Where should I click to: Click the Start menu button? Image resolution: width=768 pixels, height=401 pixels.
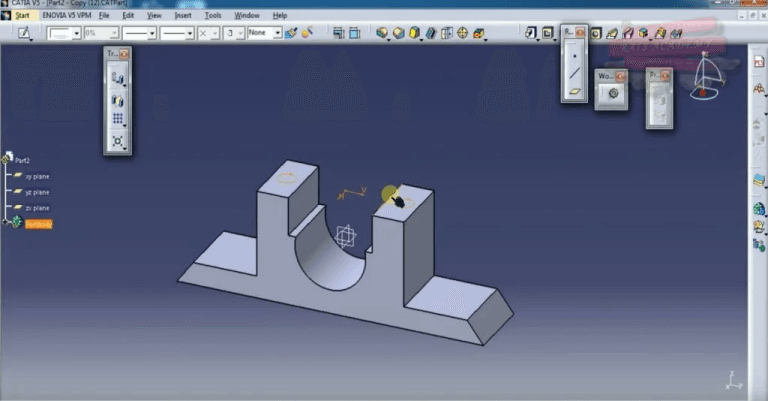point(22,16)
